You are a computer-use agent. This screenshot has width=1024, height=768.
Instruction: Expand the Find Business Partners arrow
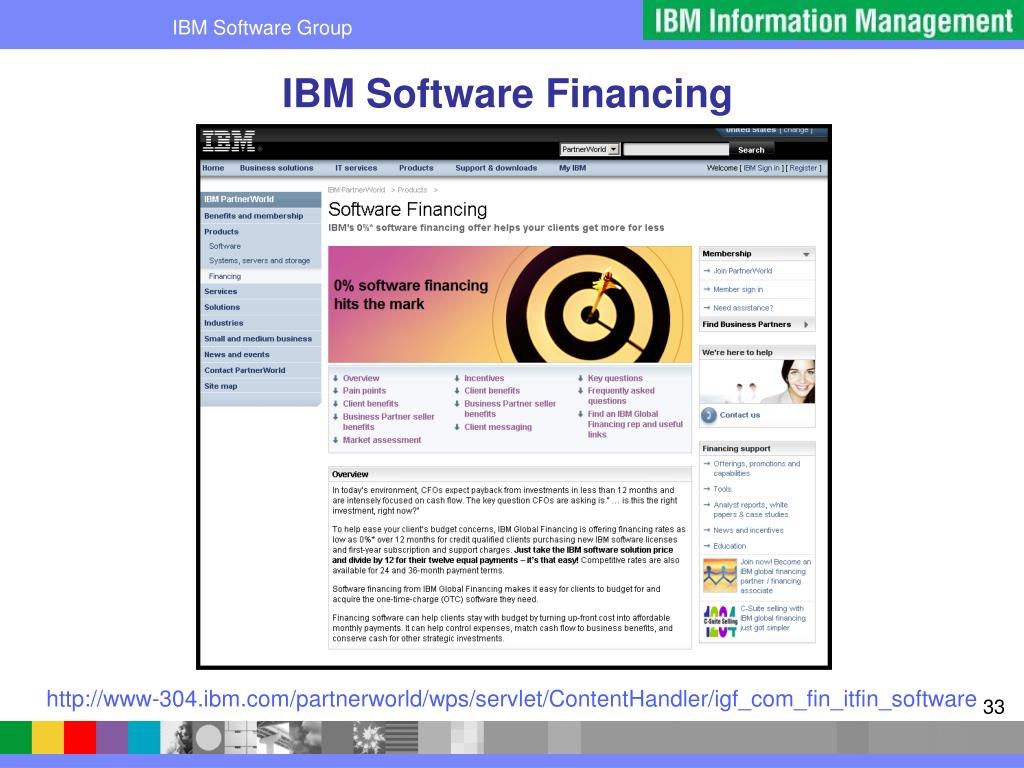point(807,325)
